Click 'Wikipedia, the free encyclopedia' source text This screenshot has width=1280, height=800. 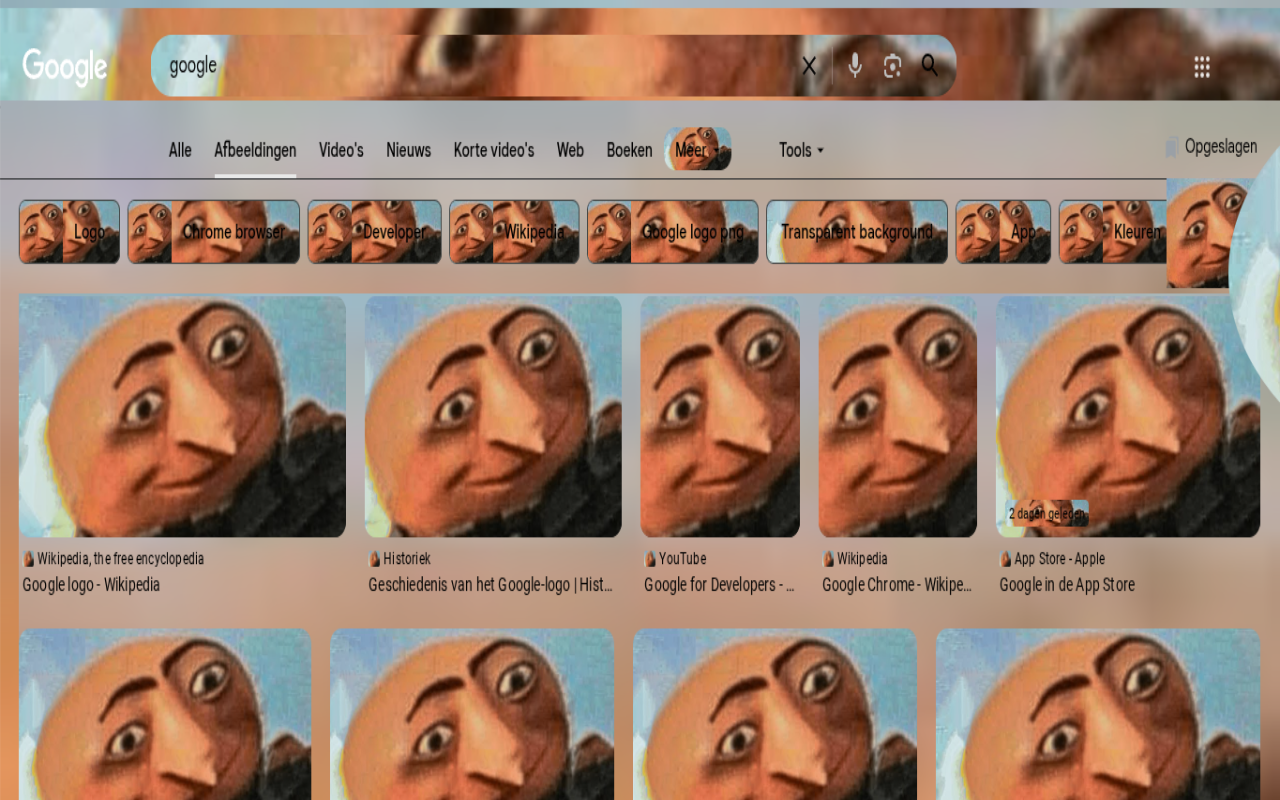[x=120, y=559]
